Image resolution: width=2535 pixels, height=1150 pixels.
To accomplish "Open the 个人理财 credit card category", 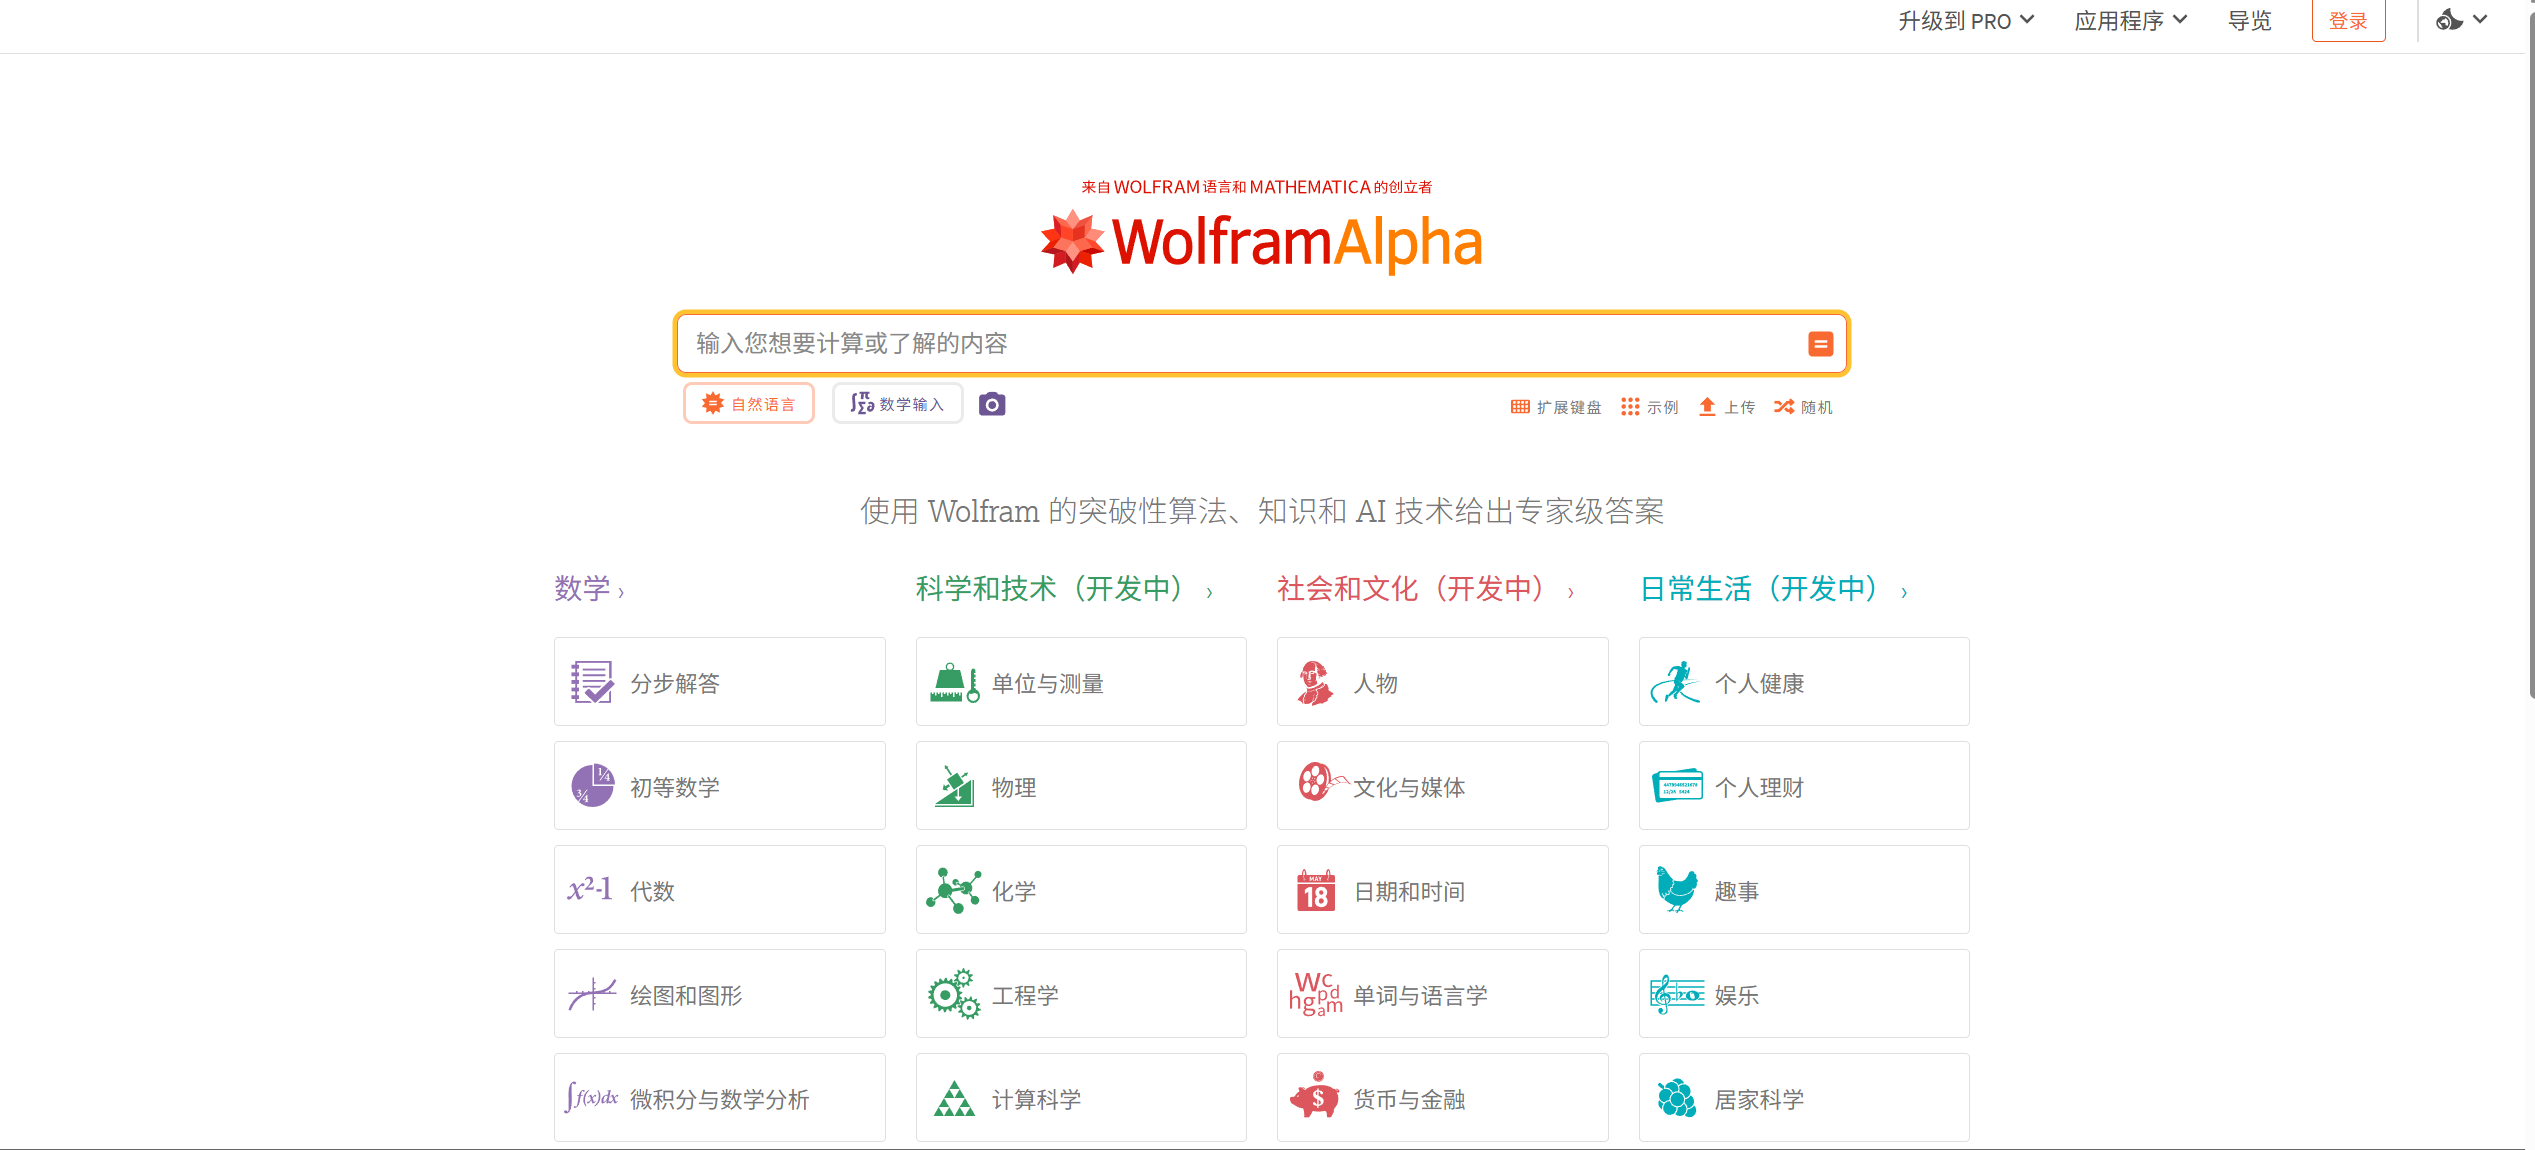I will coord(1804,786).
